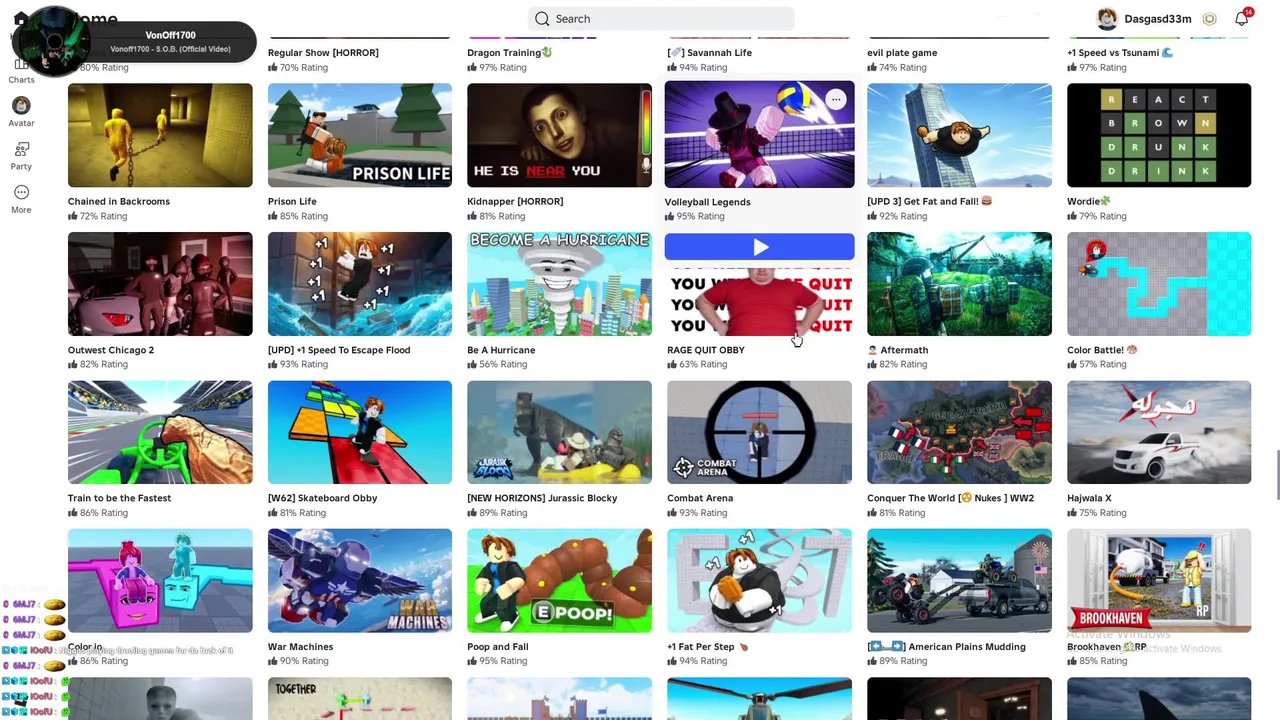The image size is (1280, 720).
Task: Open the More sidebar menu icon
Action: click(21, 192)
